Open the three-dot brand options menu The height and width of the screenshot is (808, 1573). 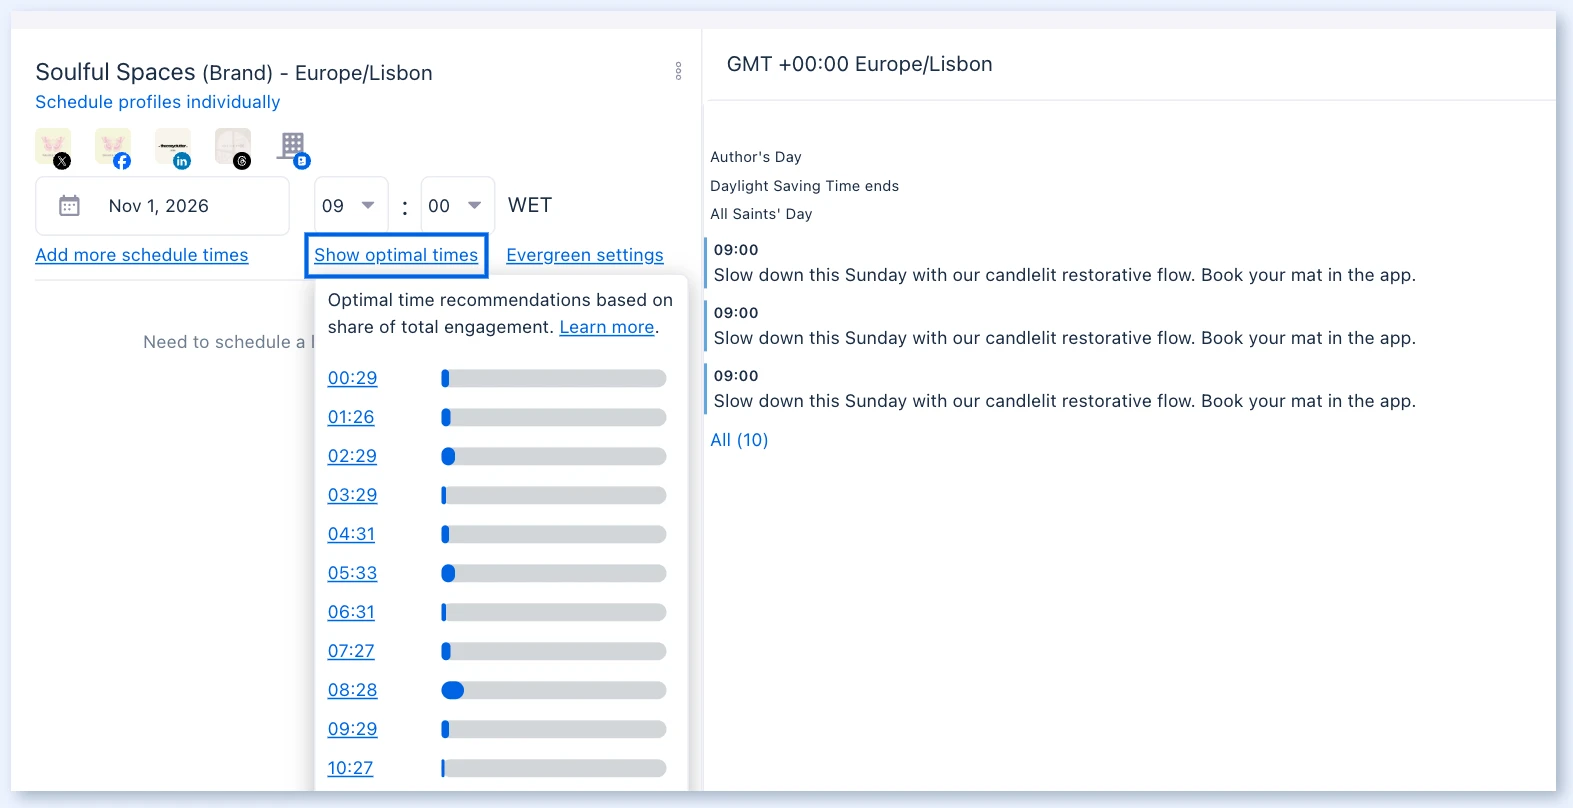(678, 71)
